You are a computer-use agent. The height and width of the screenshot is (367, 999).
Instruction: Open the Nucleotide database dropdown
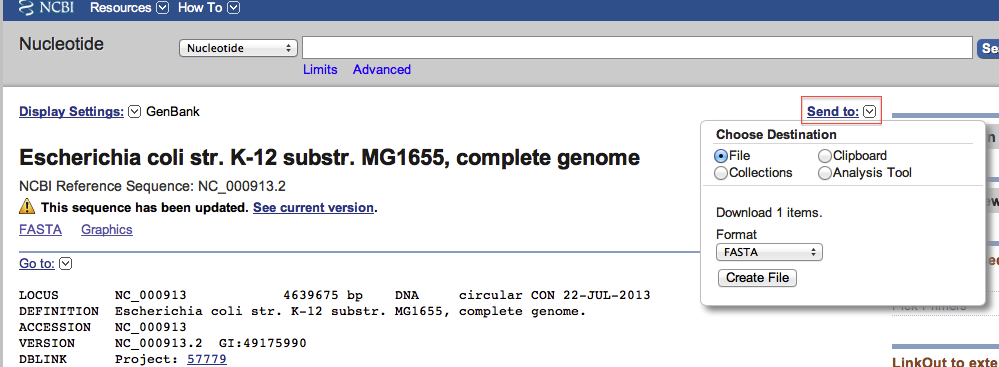(x=239, y=48)
